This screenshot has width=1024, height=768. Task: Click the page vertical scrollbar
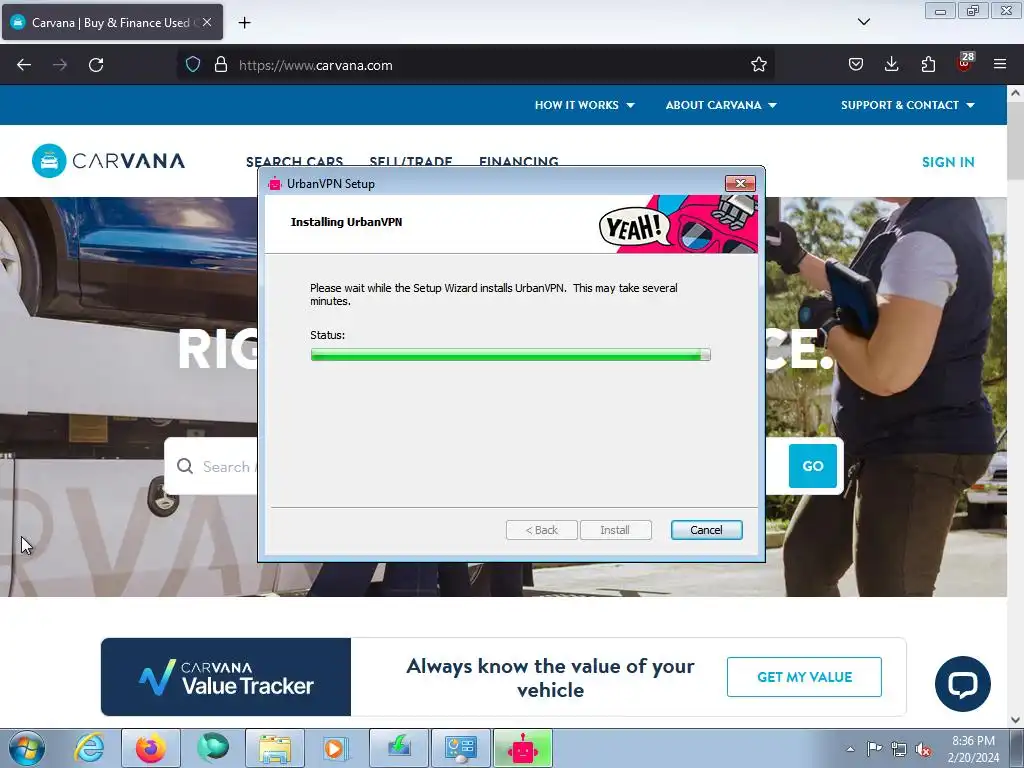(x=1015, y=405)
